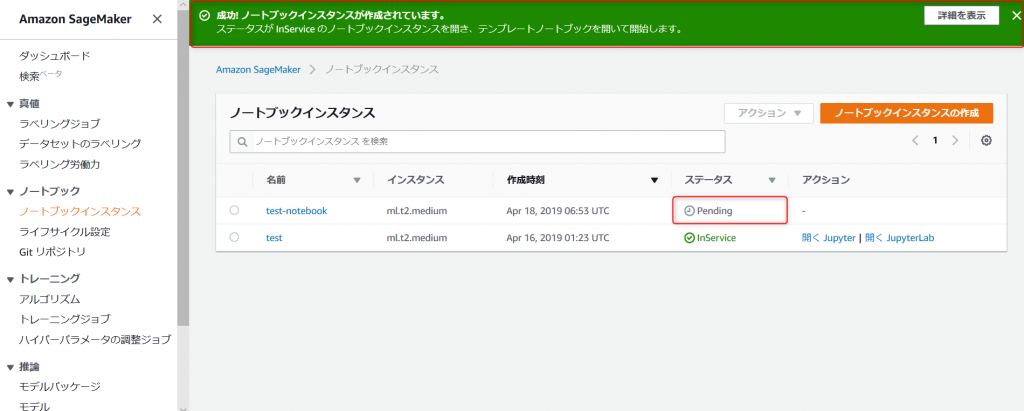
Task: Collapse the 真値 section
Action: pos(10,103)
